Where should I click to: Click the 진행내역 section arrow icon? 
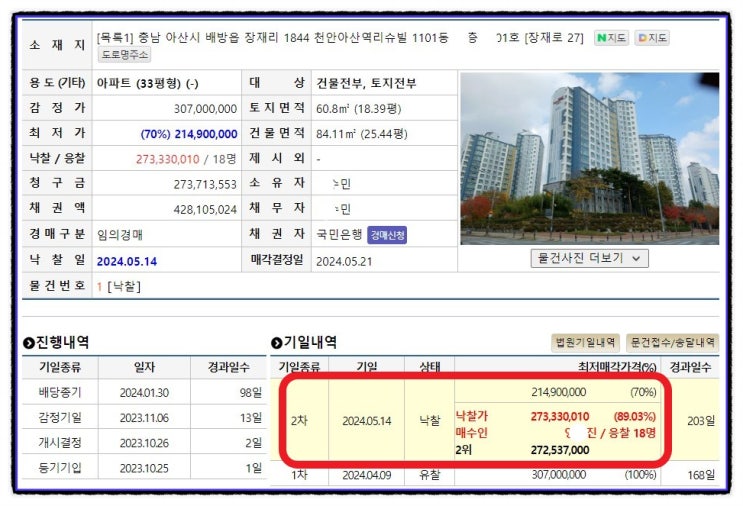(x=28, y=343)
